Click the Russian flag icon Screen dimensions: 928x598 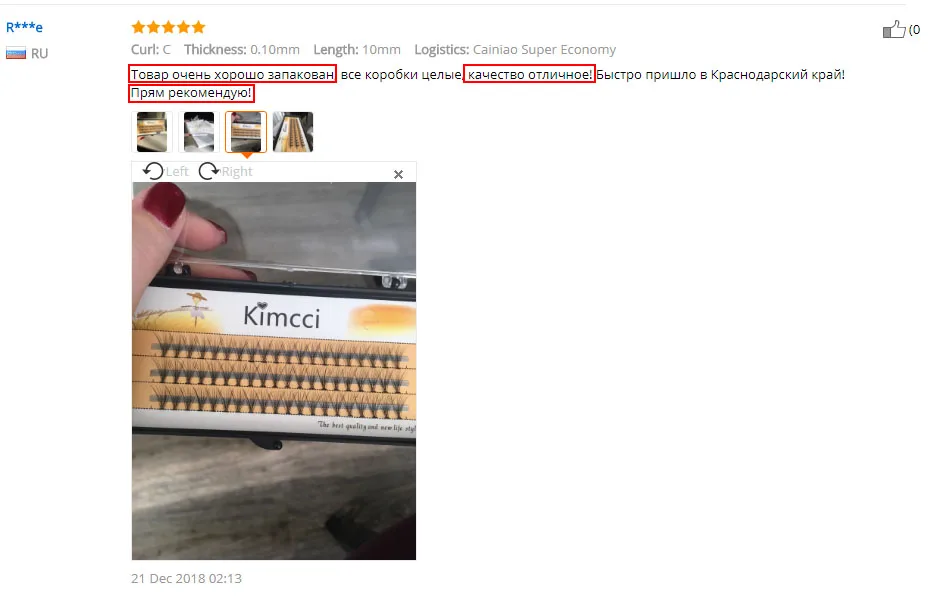tap(16, 53)
